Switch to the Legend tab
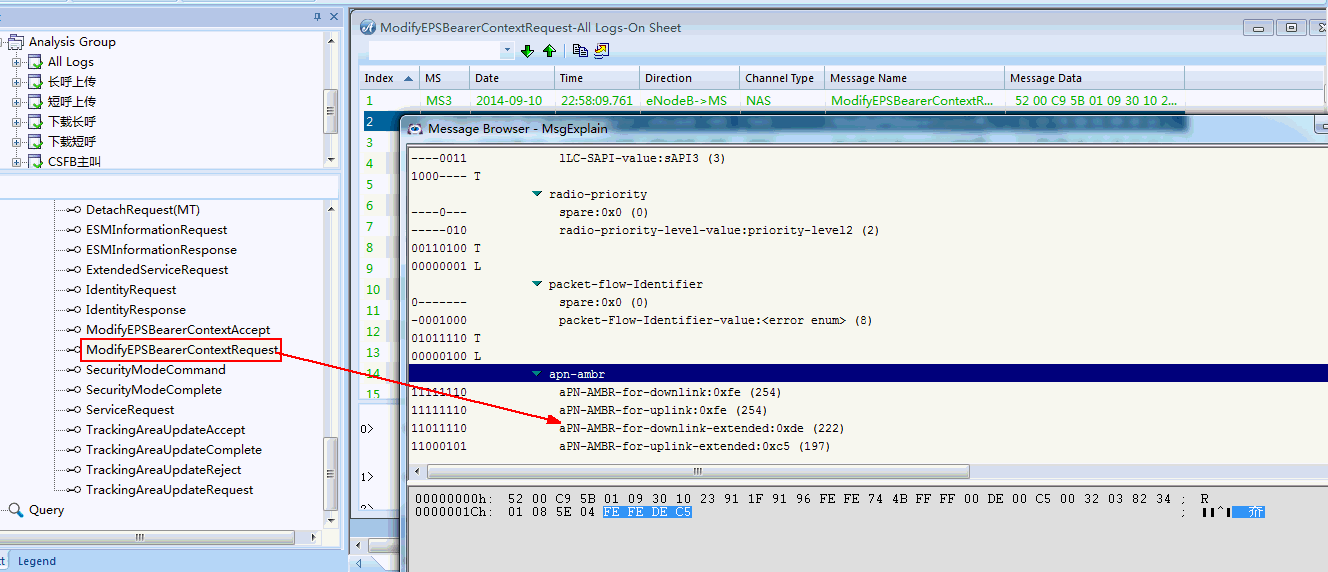 click(x=37, y=561)
